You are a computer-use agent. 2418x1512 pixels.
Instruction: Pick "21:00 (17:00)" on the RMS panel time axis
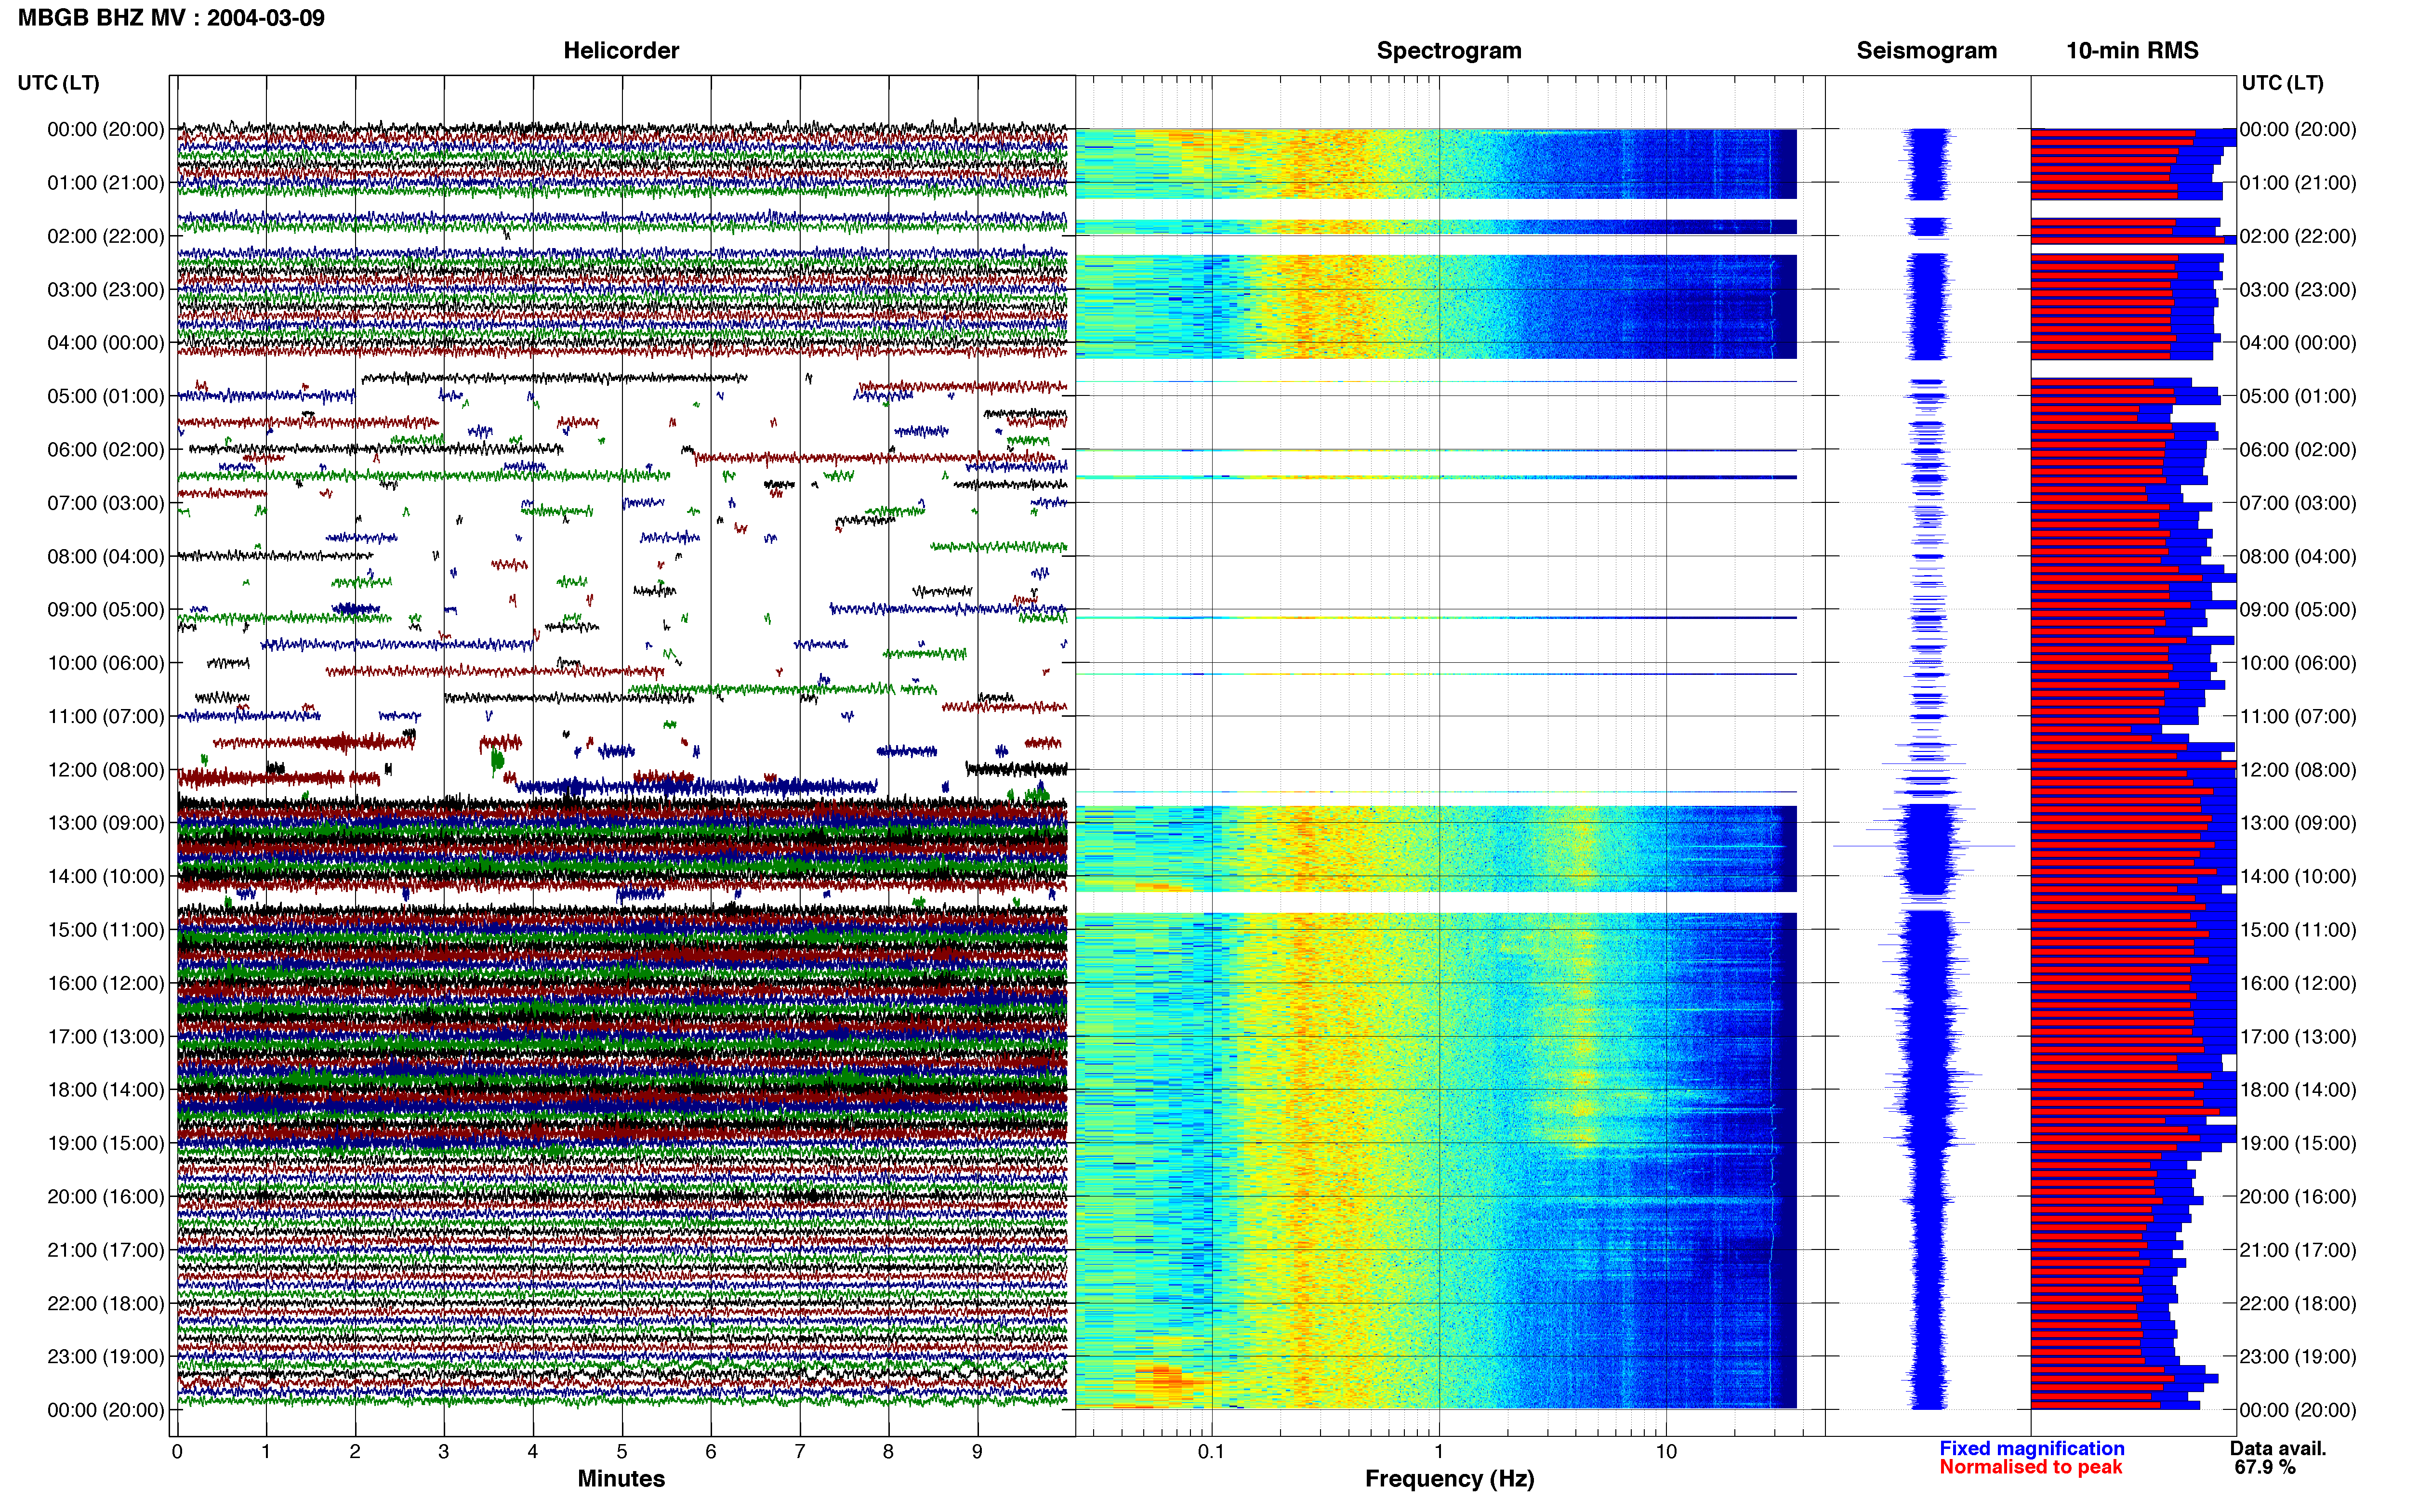pyautogui.click(x=2298, y=1249)
